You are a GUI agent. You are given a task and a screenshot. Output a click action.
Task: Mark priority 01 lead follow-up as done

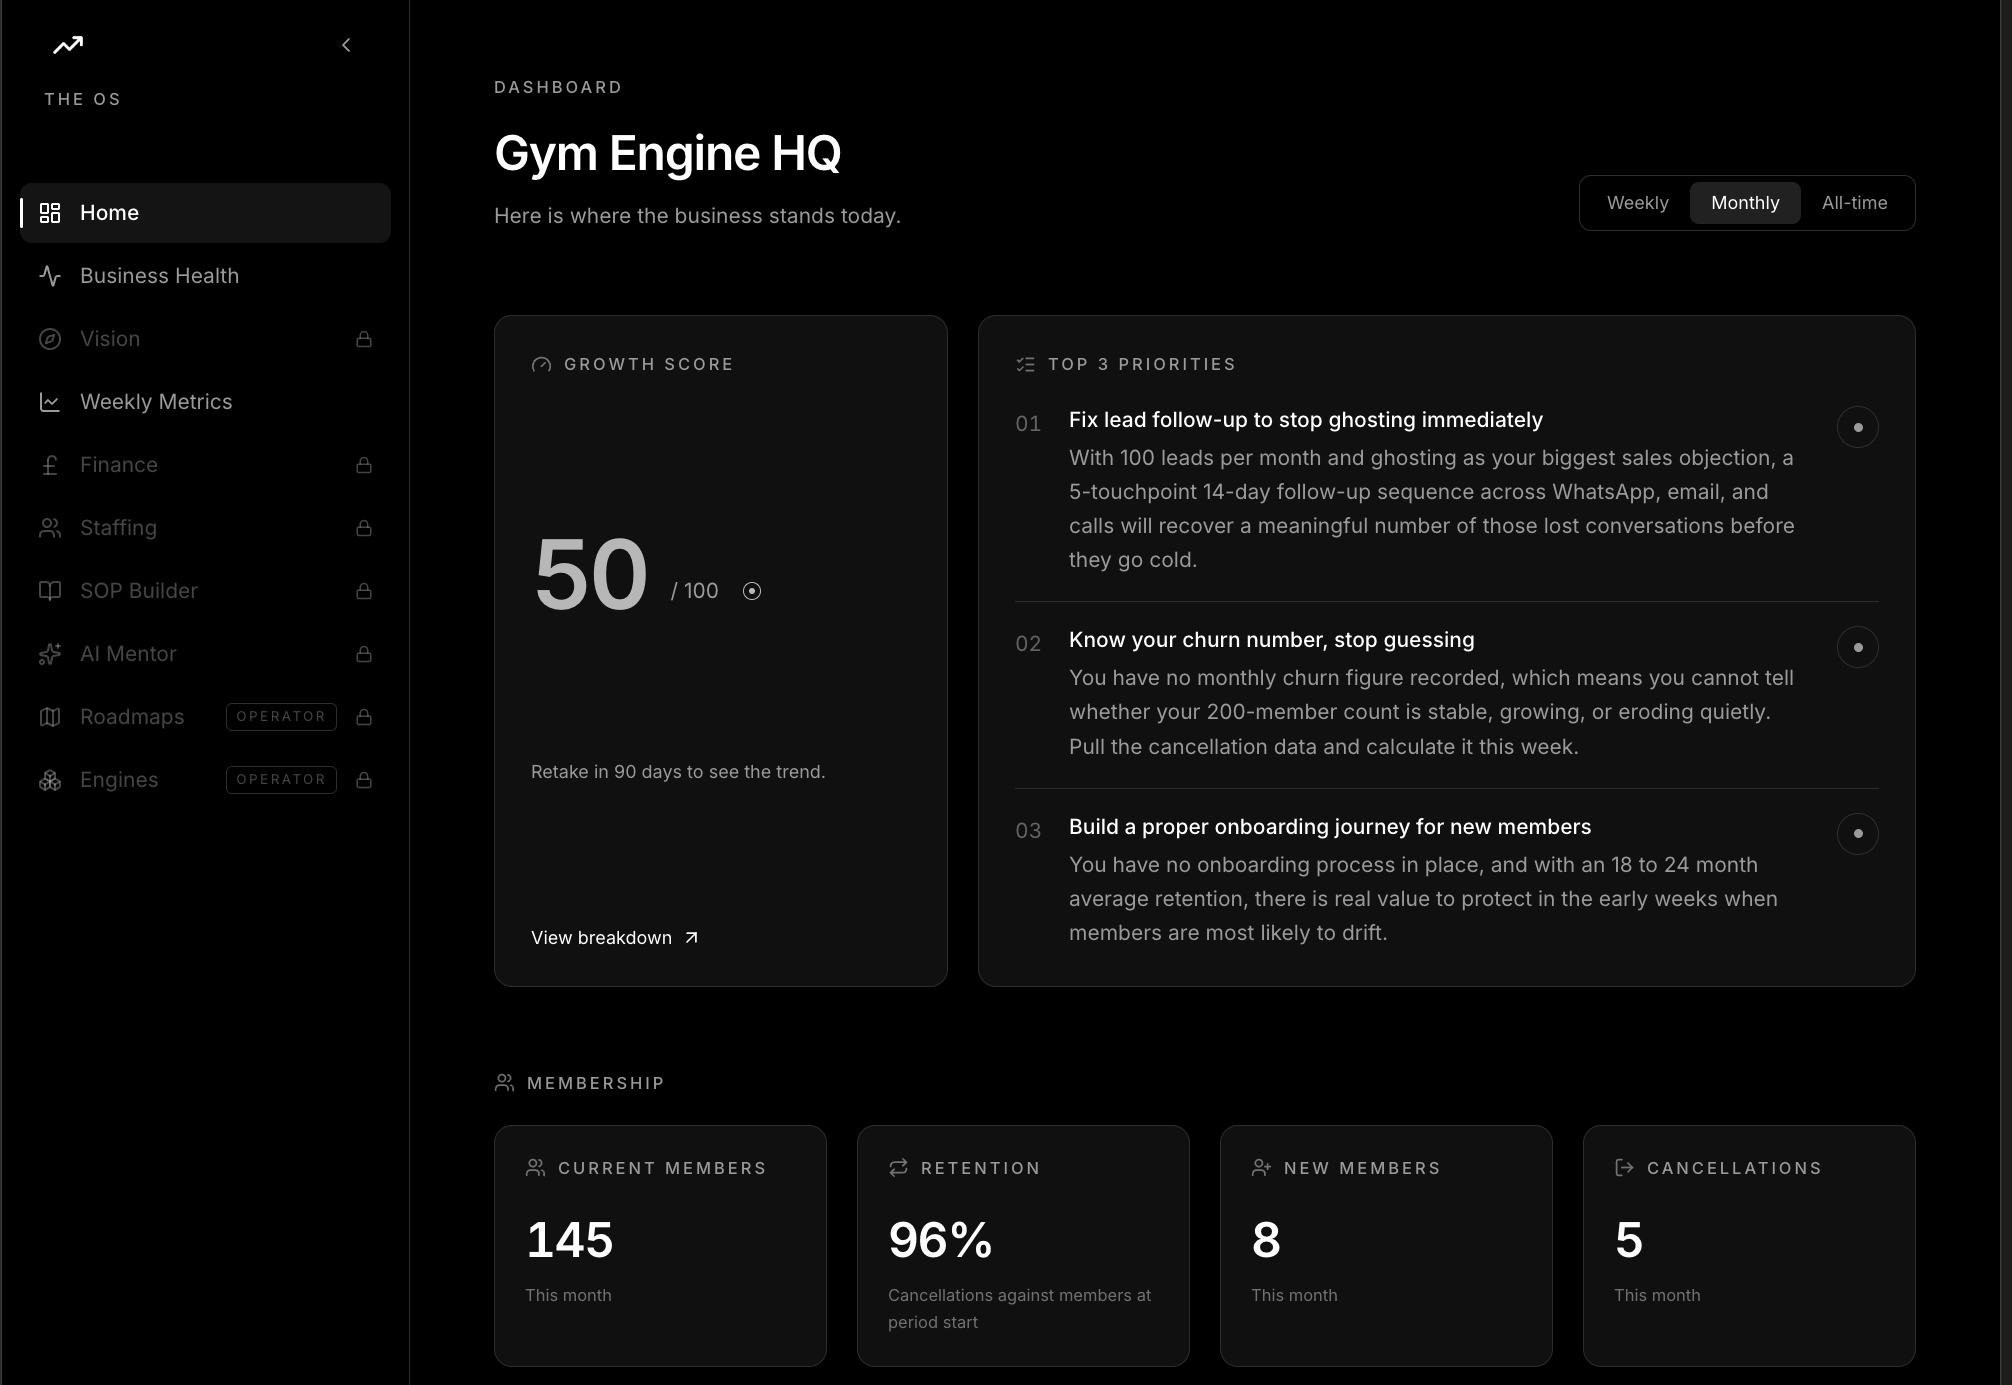click(x=1857, y=427)
